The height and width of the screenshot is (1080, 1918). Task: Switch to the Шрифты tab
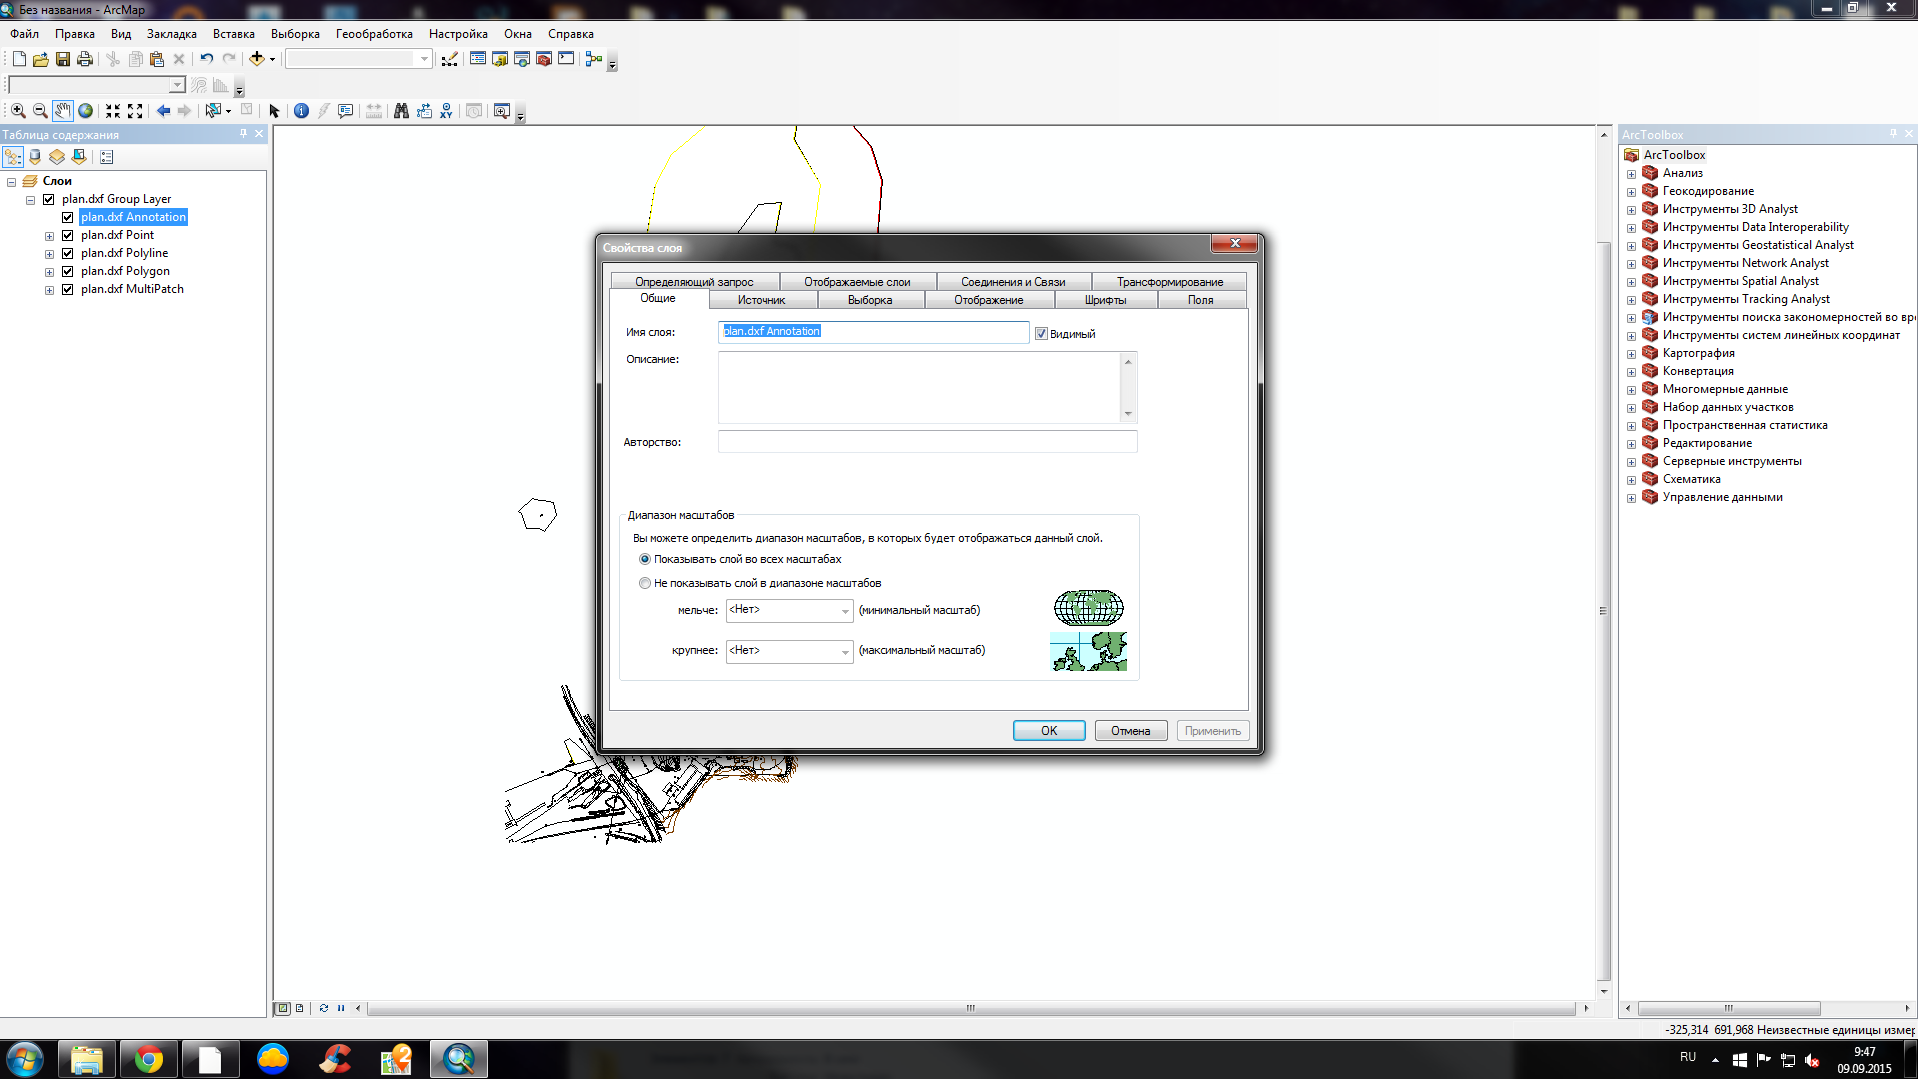click(1105, 300)
